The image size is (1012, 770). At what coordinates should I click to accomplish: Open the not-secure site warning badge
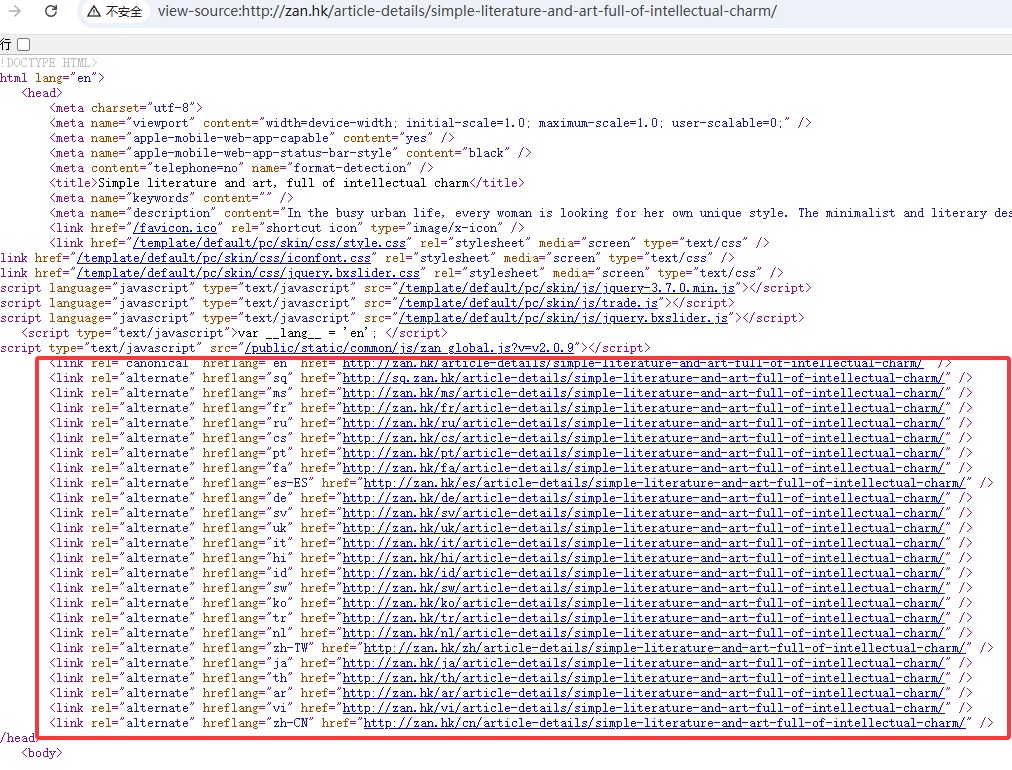click(x=114, y=12)
